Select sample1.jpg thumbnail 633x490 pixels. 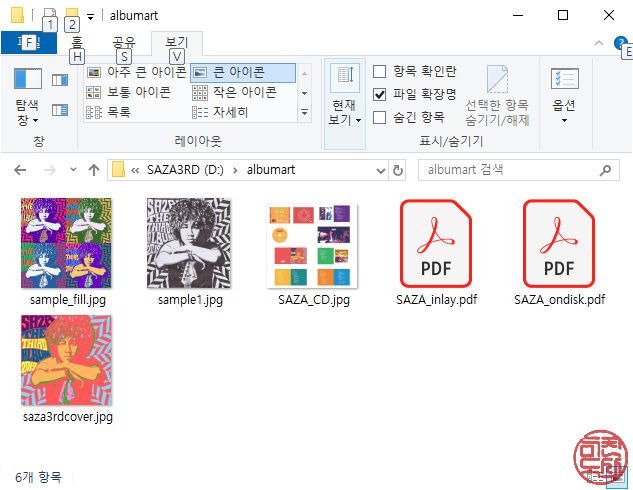[x=189, y=243]
